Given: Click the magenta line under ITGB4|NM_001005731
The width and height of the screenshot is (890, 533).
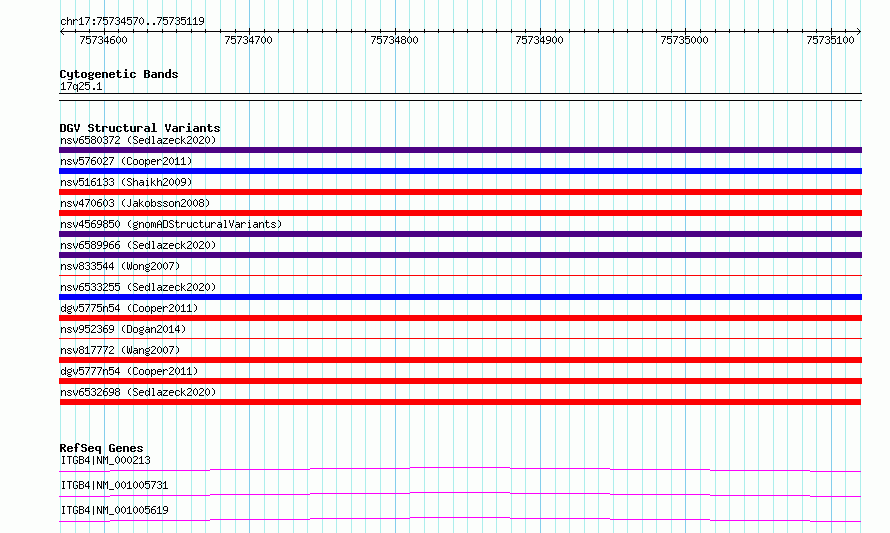Looking at the screenshot, I should [460, 494].
